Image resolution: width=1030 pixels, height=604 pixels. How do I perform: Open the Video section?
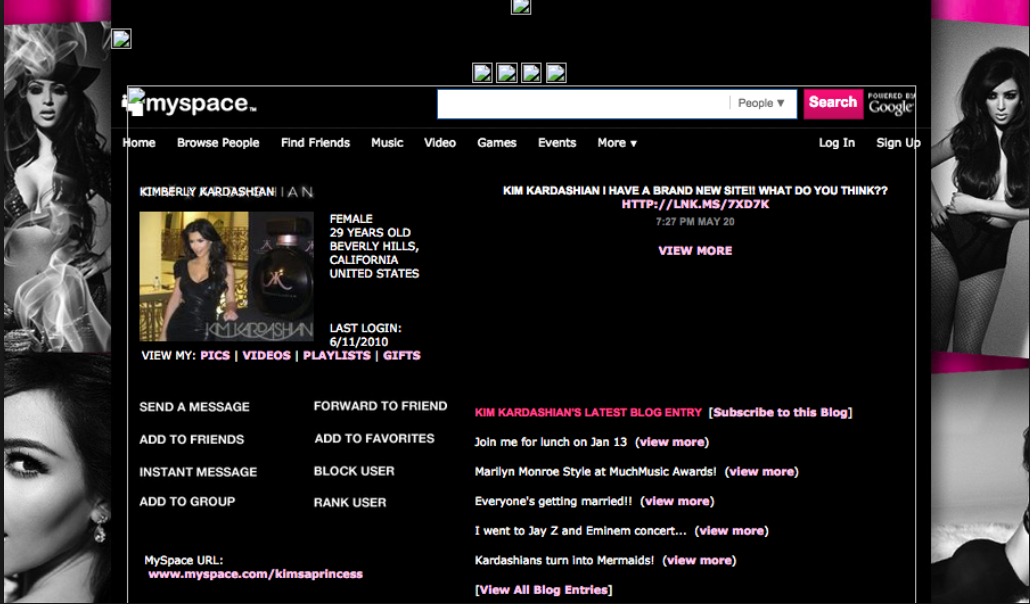coord(439,143)
